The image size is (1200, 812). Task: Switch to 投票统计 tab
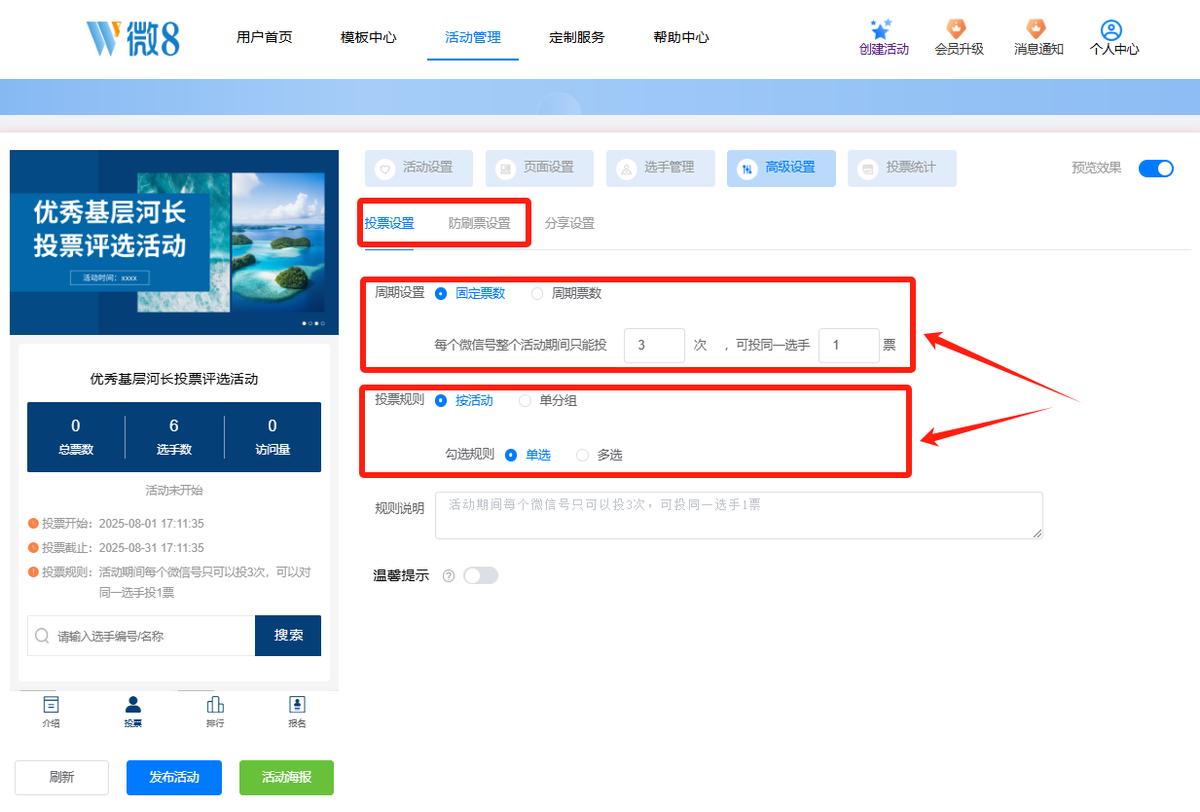(x=902, y=168)
